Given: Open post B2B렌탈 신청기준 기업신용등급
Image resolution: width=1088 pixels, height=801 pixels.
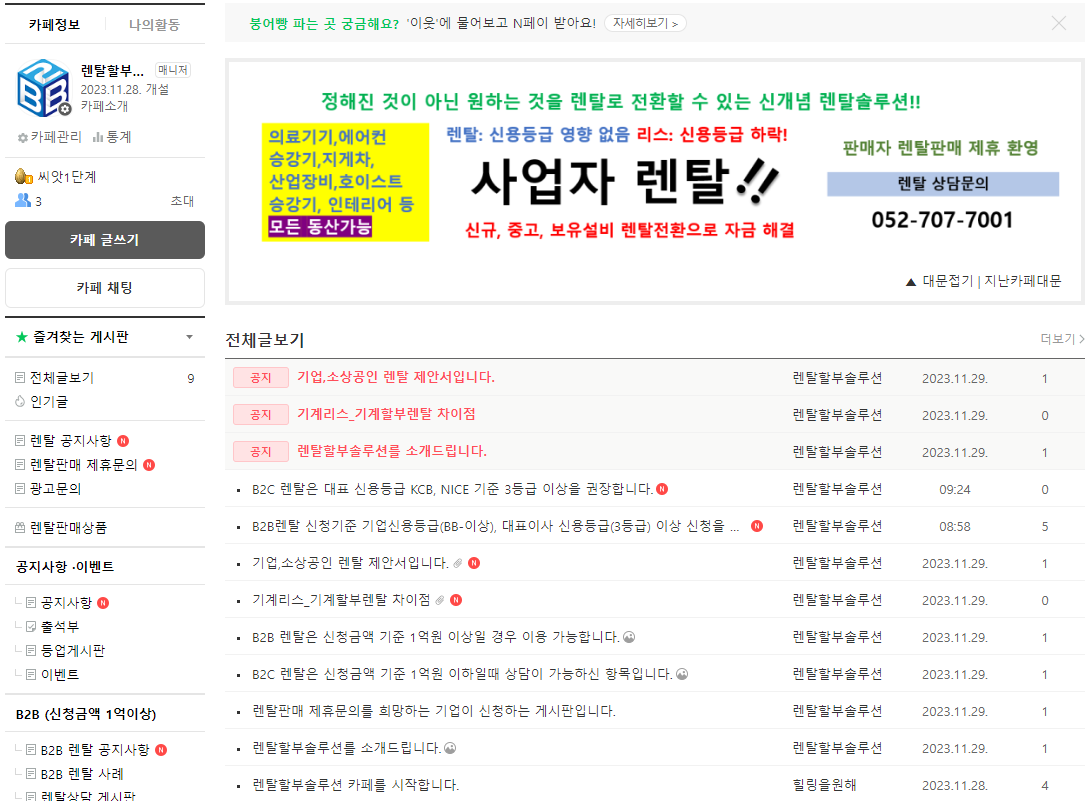Looking at the screenshot, I should coord(495,526).
